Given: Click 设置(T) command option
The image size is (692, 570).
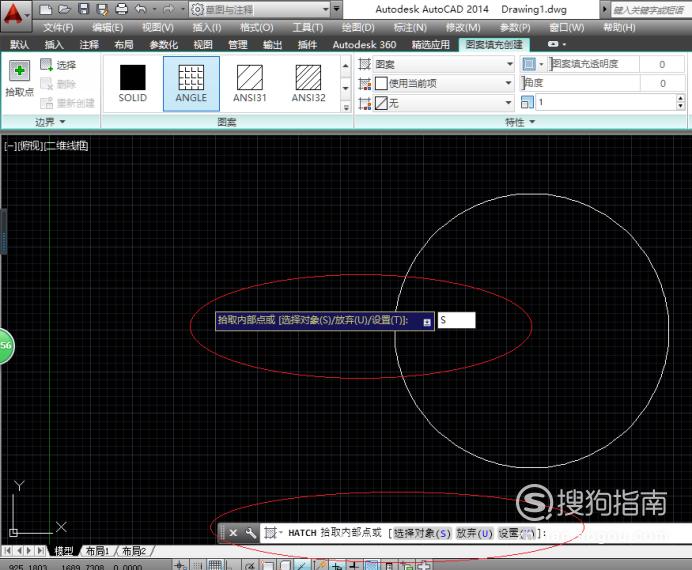Looking at the screenshot, I should [517, 533].
